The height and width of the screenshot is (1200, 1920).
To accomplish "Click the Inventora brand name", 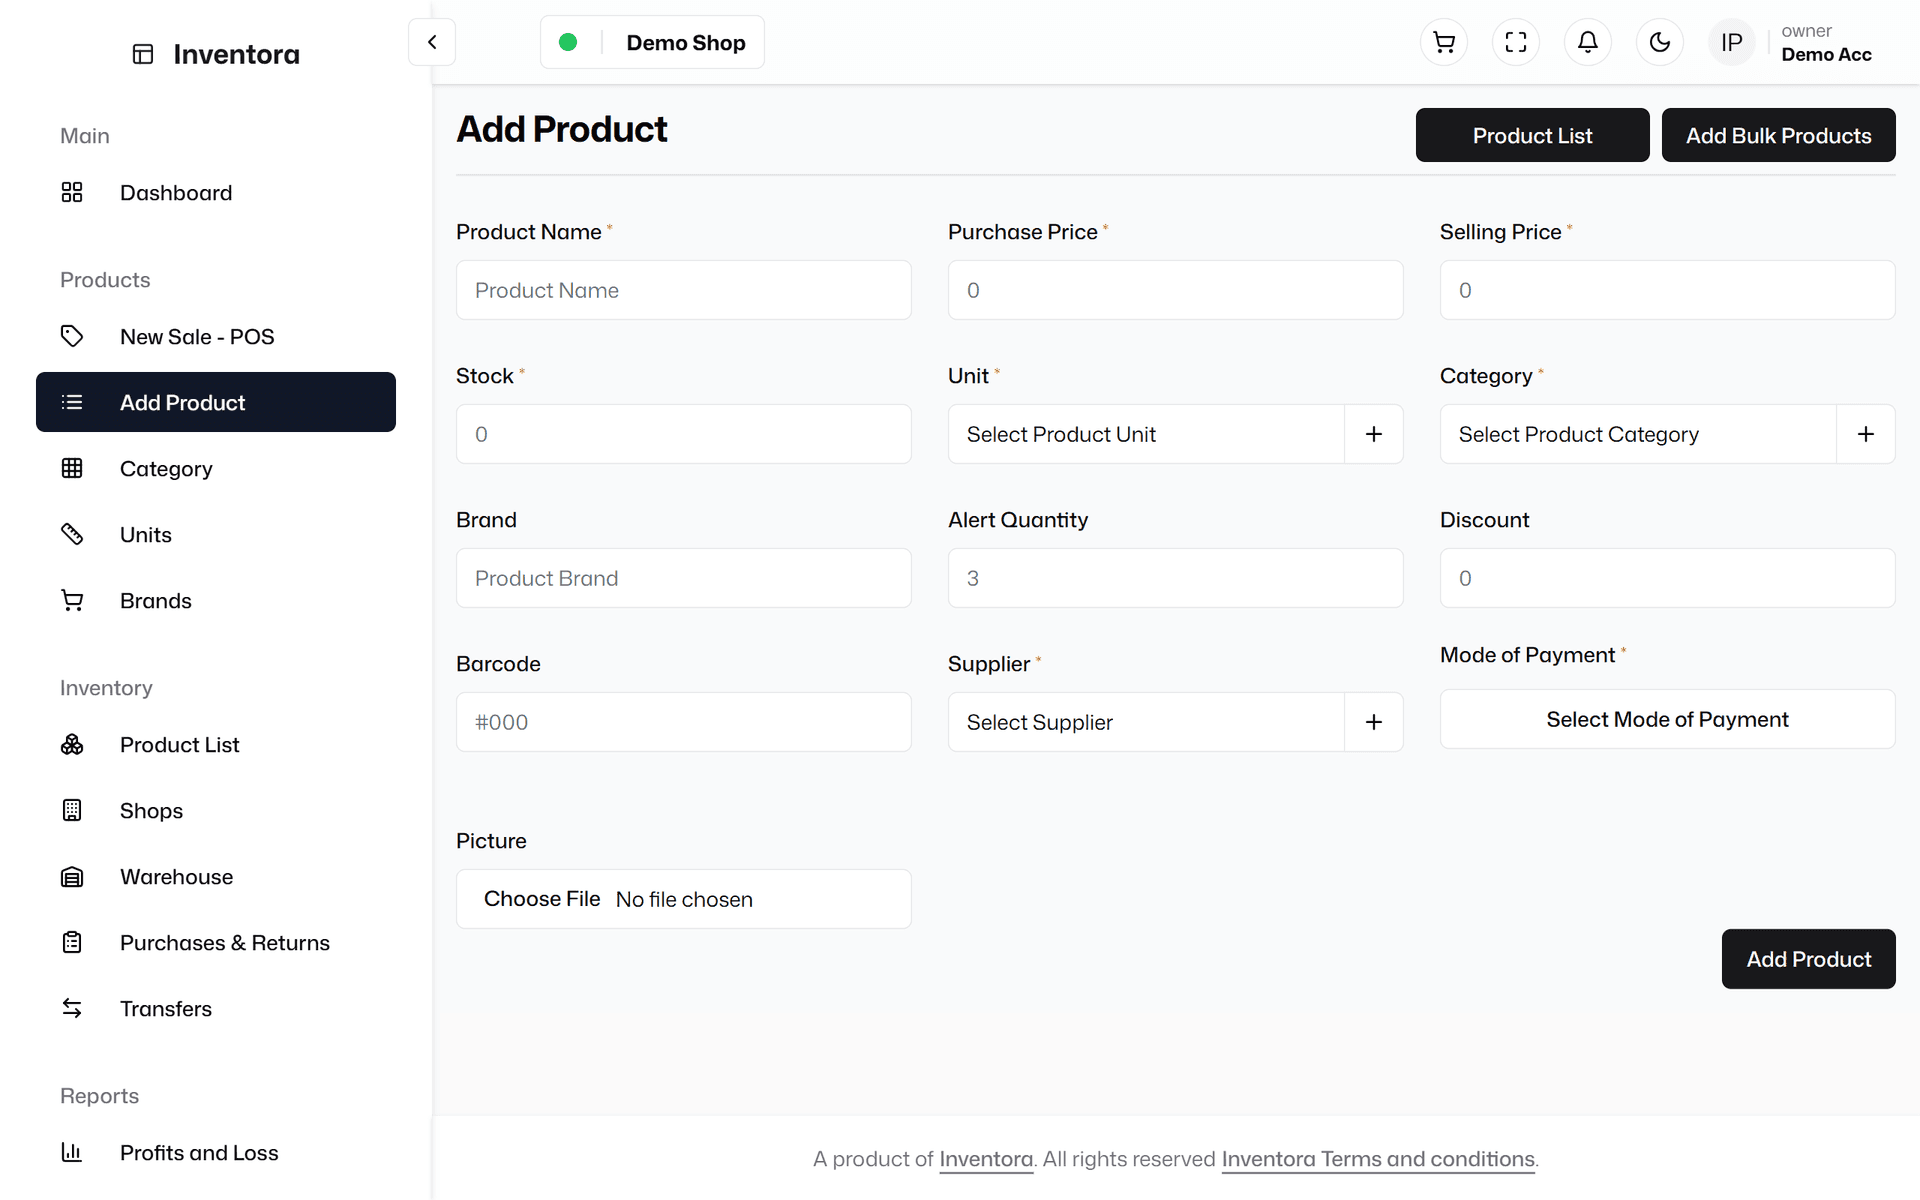I will click(x=236, y=54).
